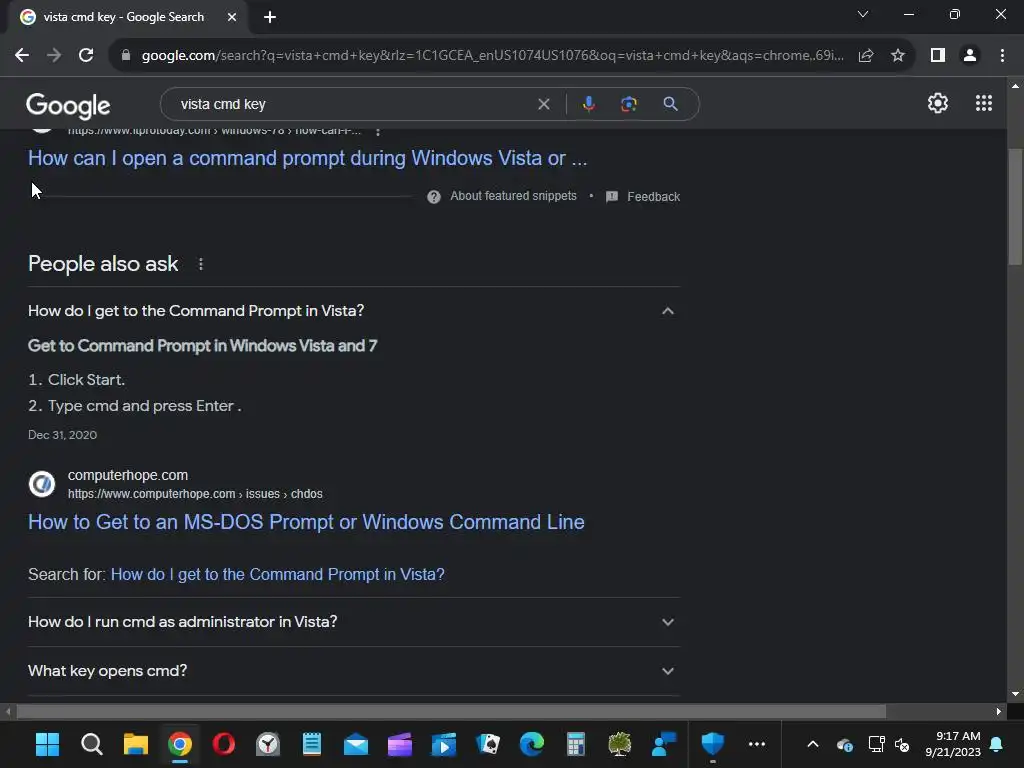
Task: Click Dec 31, 2020 date text
Action: (62, 435)
